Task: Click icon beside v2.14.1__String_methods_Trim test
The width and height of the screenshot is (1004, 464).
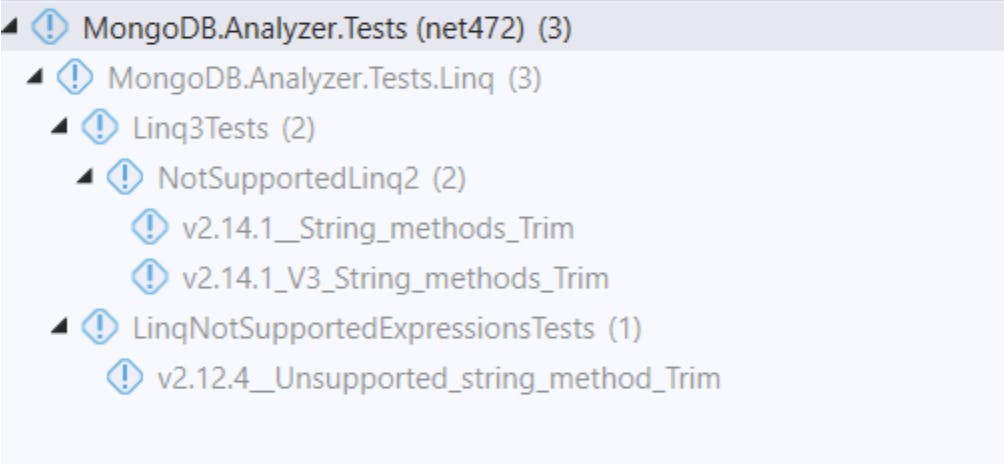Action: click(148, 227)
